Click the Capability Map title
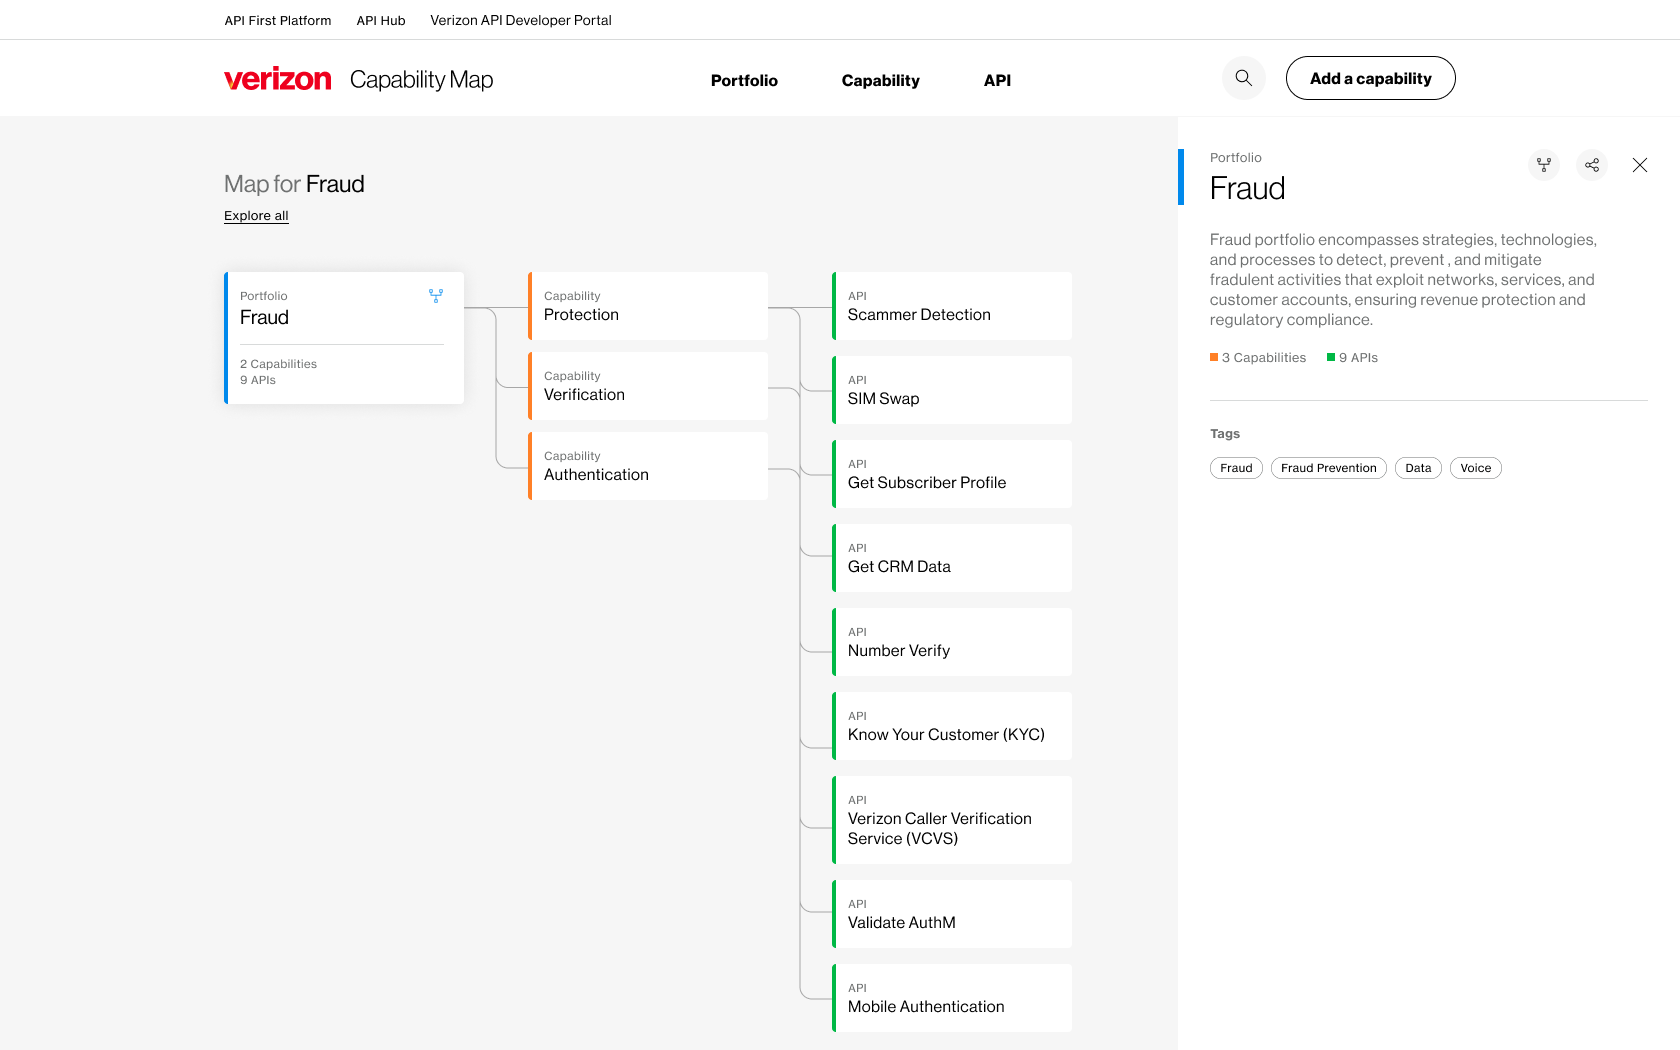The image size is (1680, 1050). 421,79
